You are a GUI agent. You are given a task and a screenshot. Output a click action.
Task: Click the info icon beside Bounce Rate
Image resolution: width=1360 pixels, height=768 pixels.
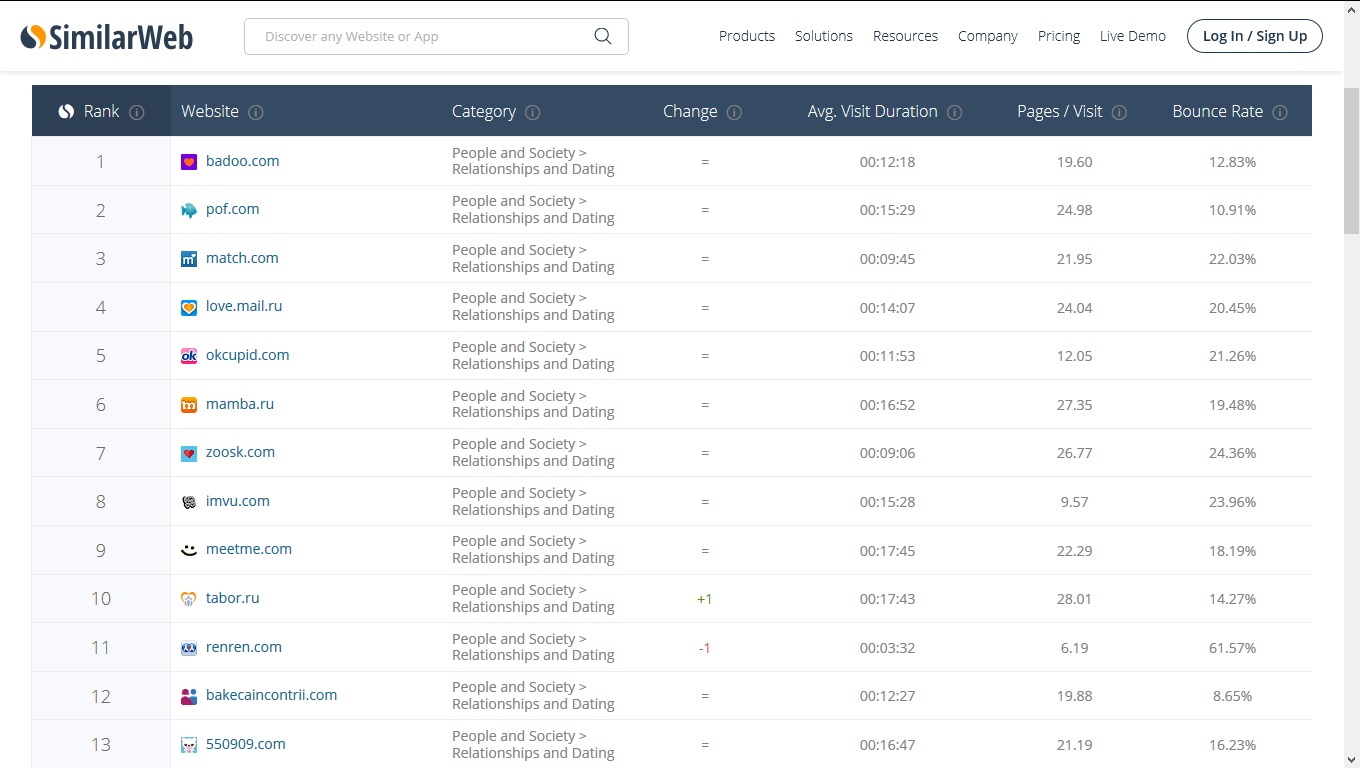coord(1280,112)
